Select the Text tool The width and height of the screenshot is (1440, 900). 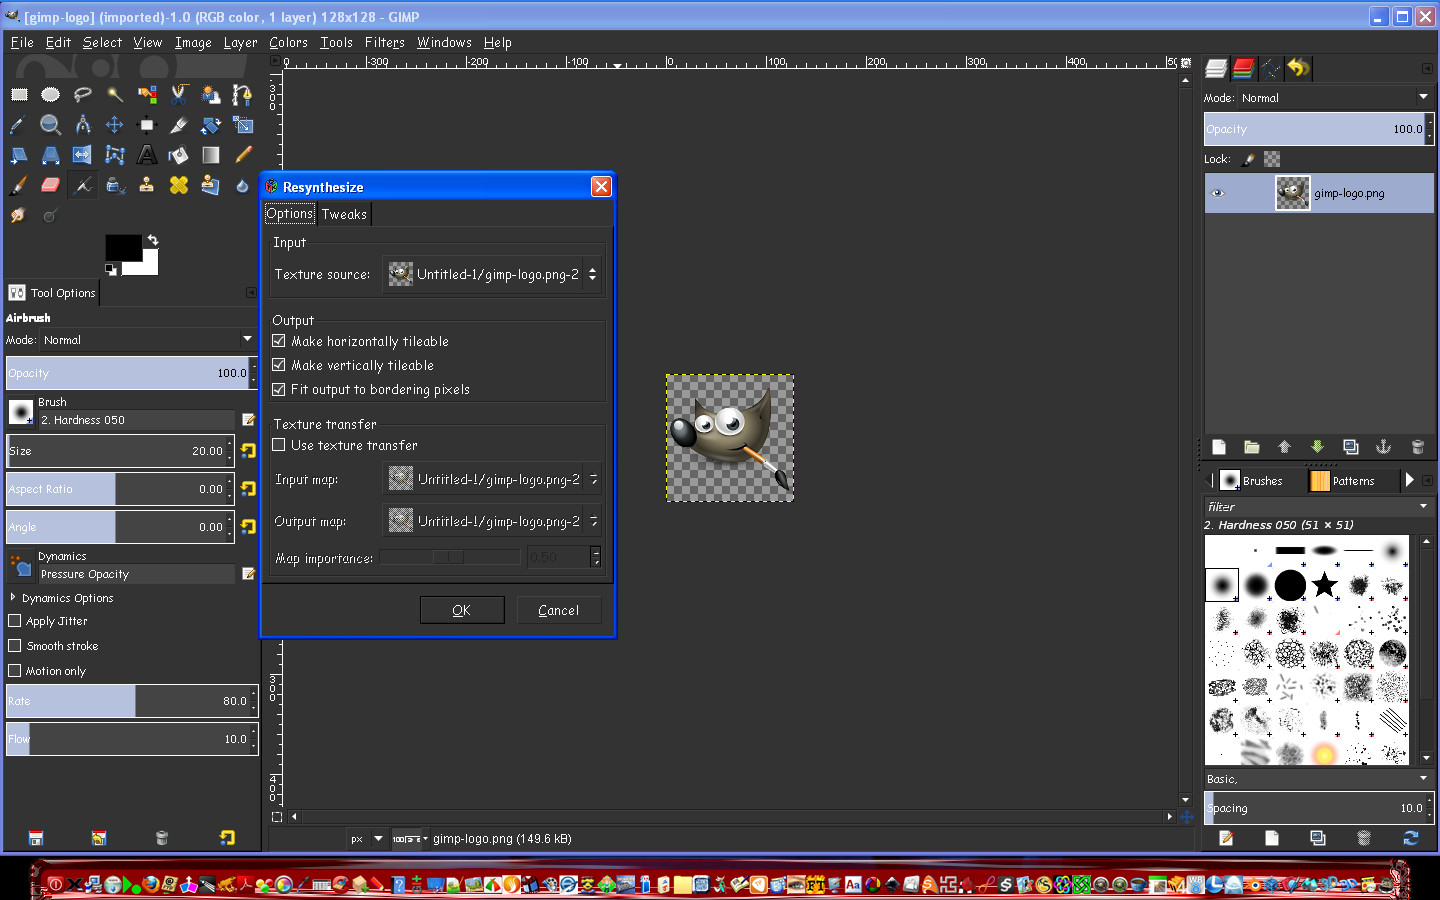(x=147, y=155)
